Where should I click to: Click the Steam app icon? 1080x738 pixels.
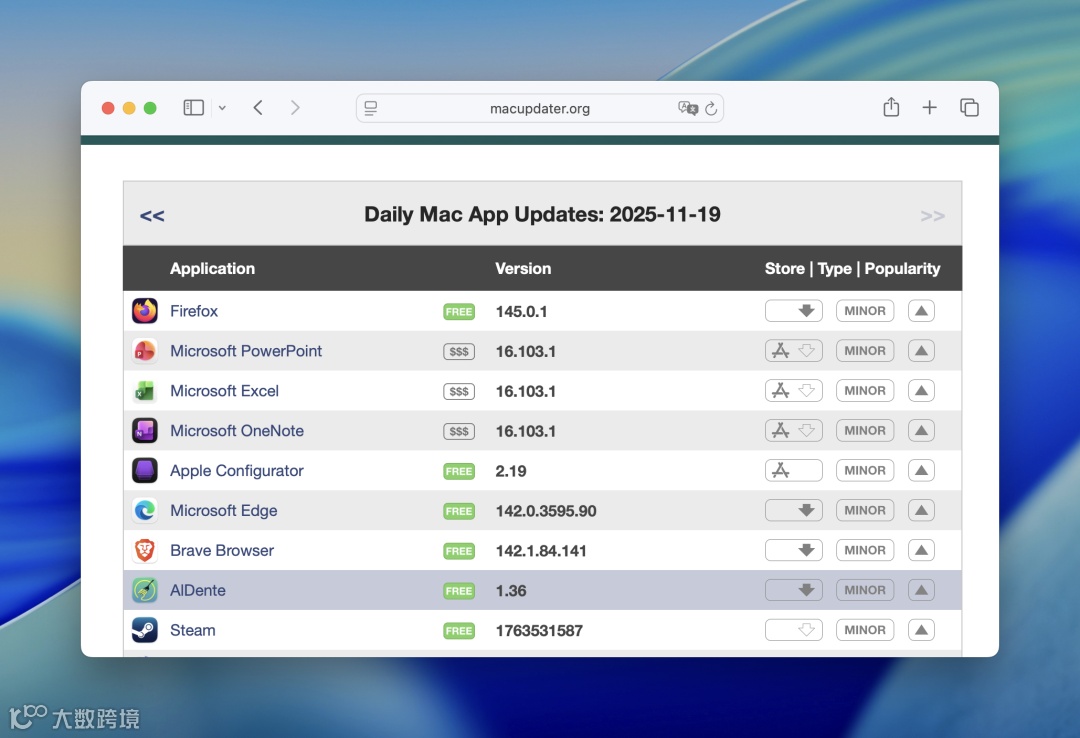145,631
